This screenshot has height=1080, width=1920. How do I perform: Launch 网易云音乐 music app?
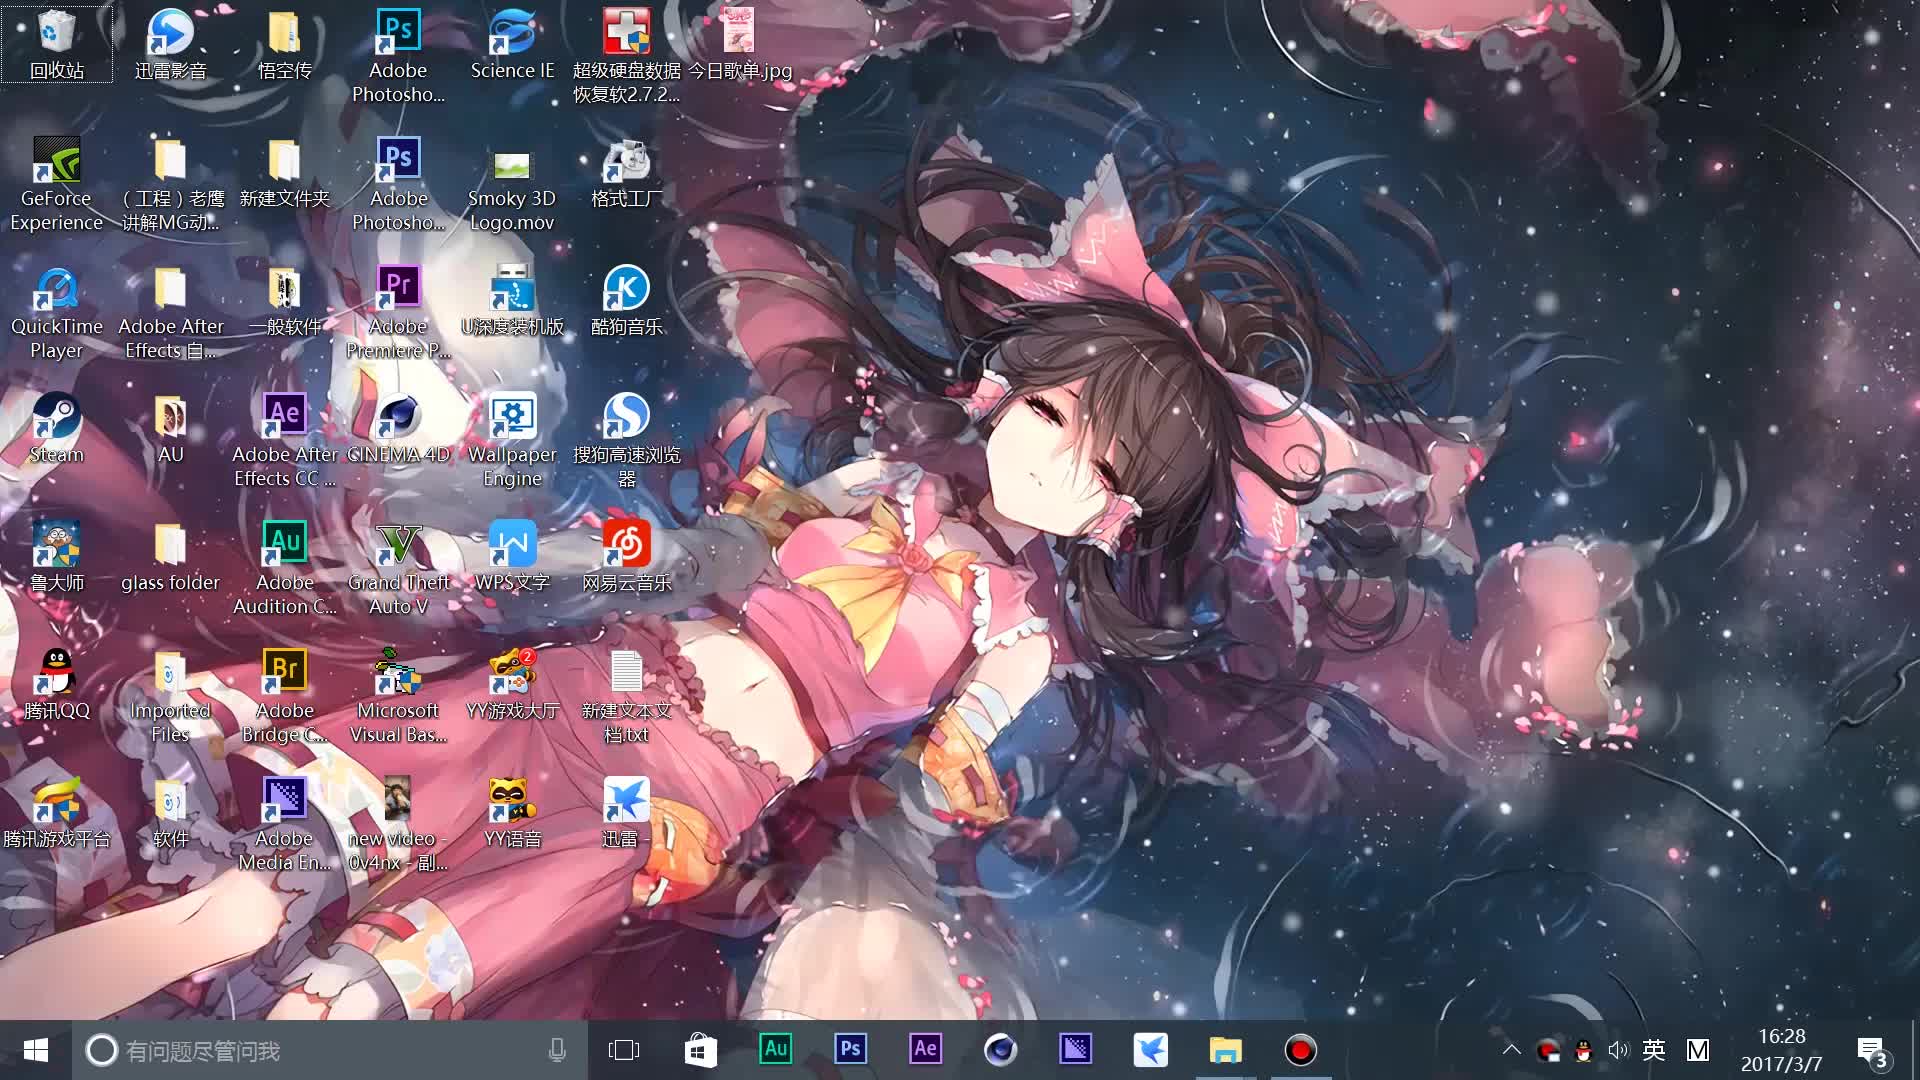click(626, 556)
